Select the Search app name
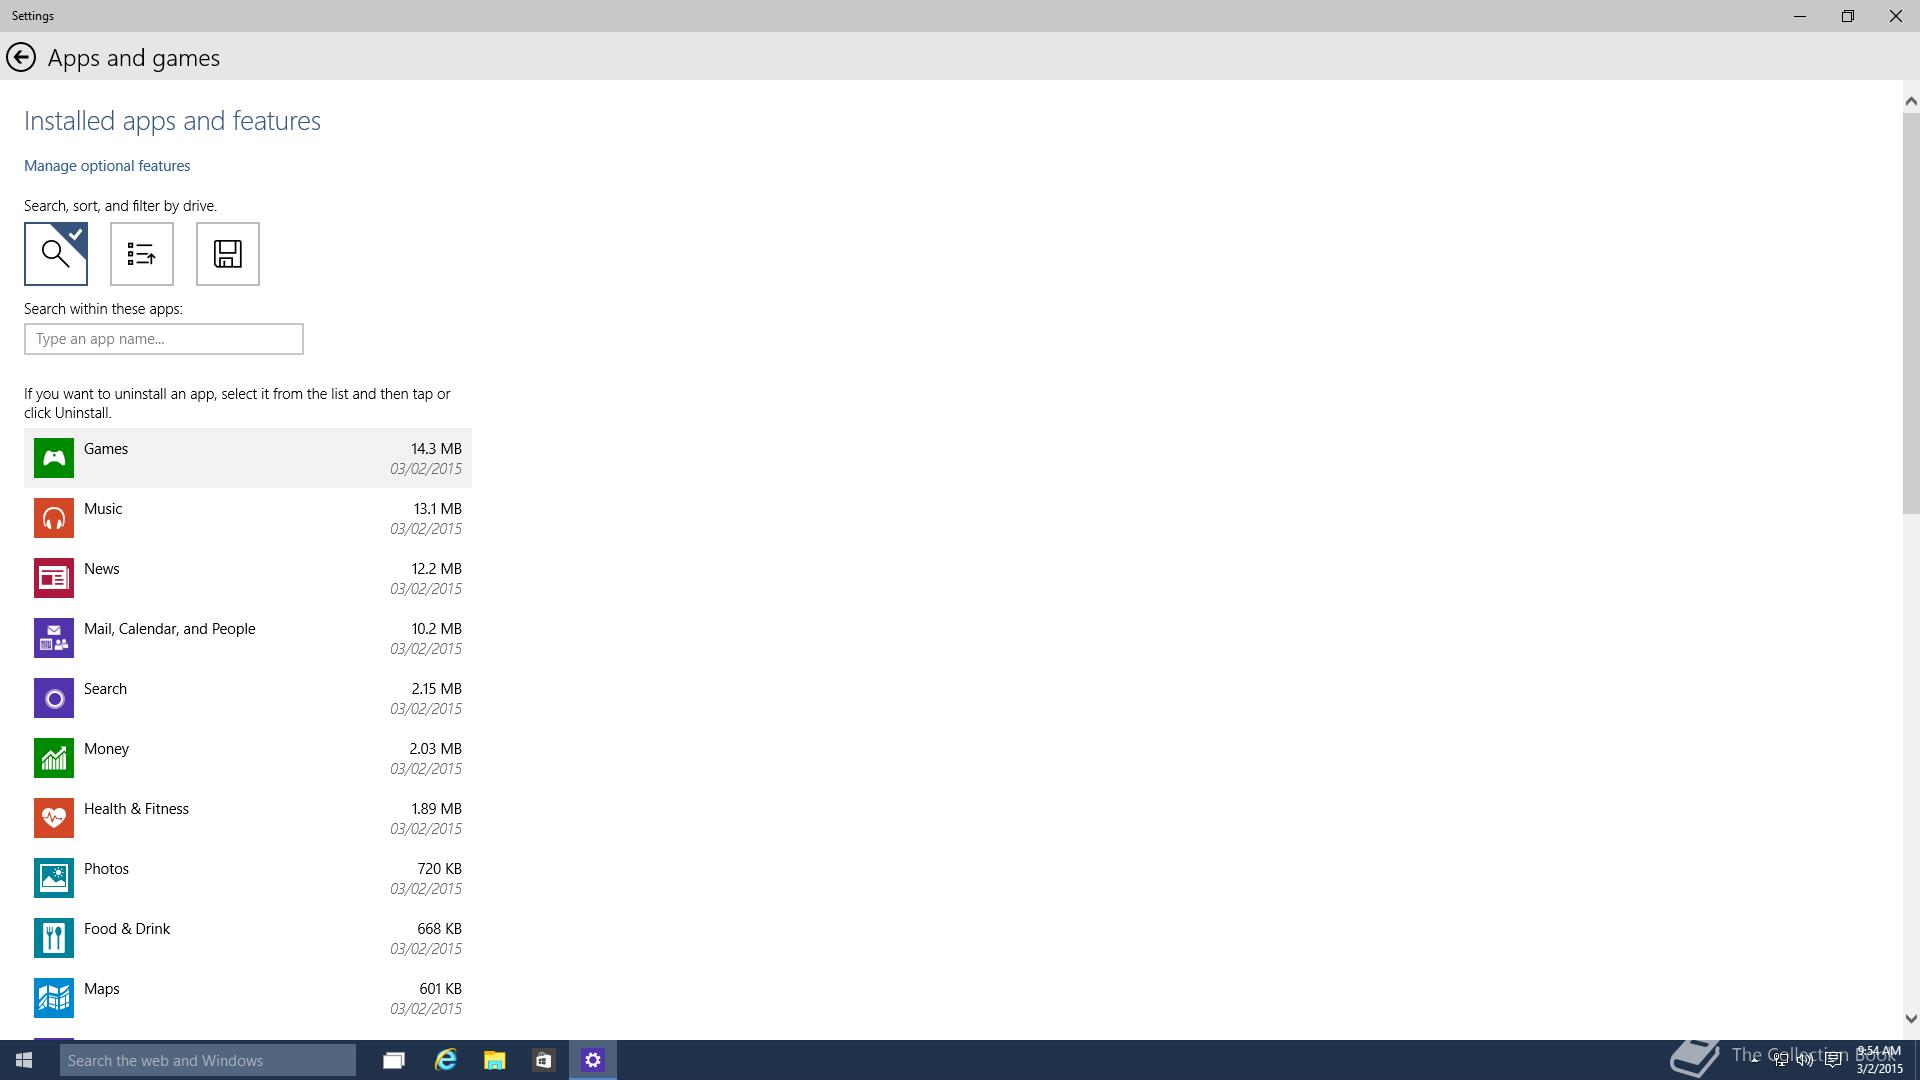The image size is (1920, 1080). tap(105, 689)
